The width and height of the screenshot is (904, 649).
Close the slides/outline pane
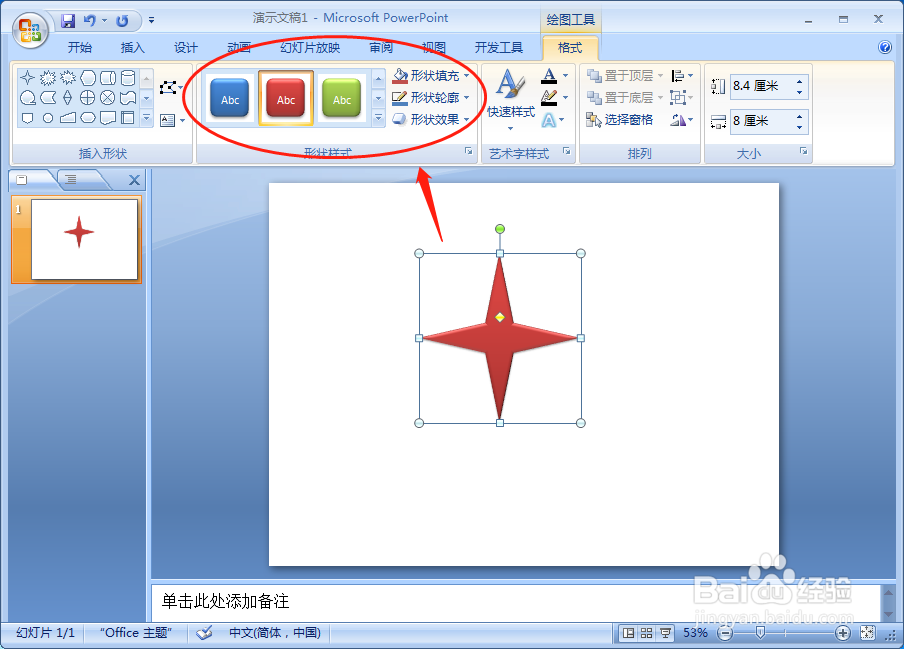[x=134, y=180]
